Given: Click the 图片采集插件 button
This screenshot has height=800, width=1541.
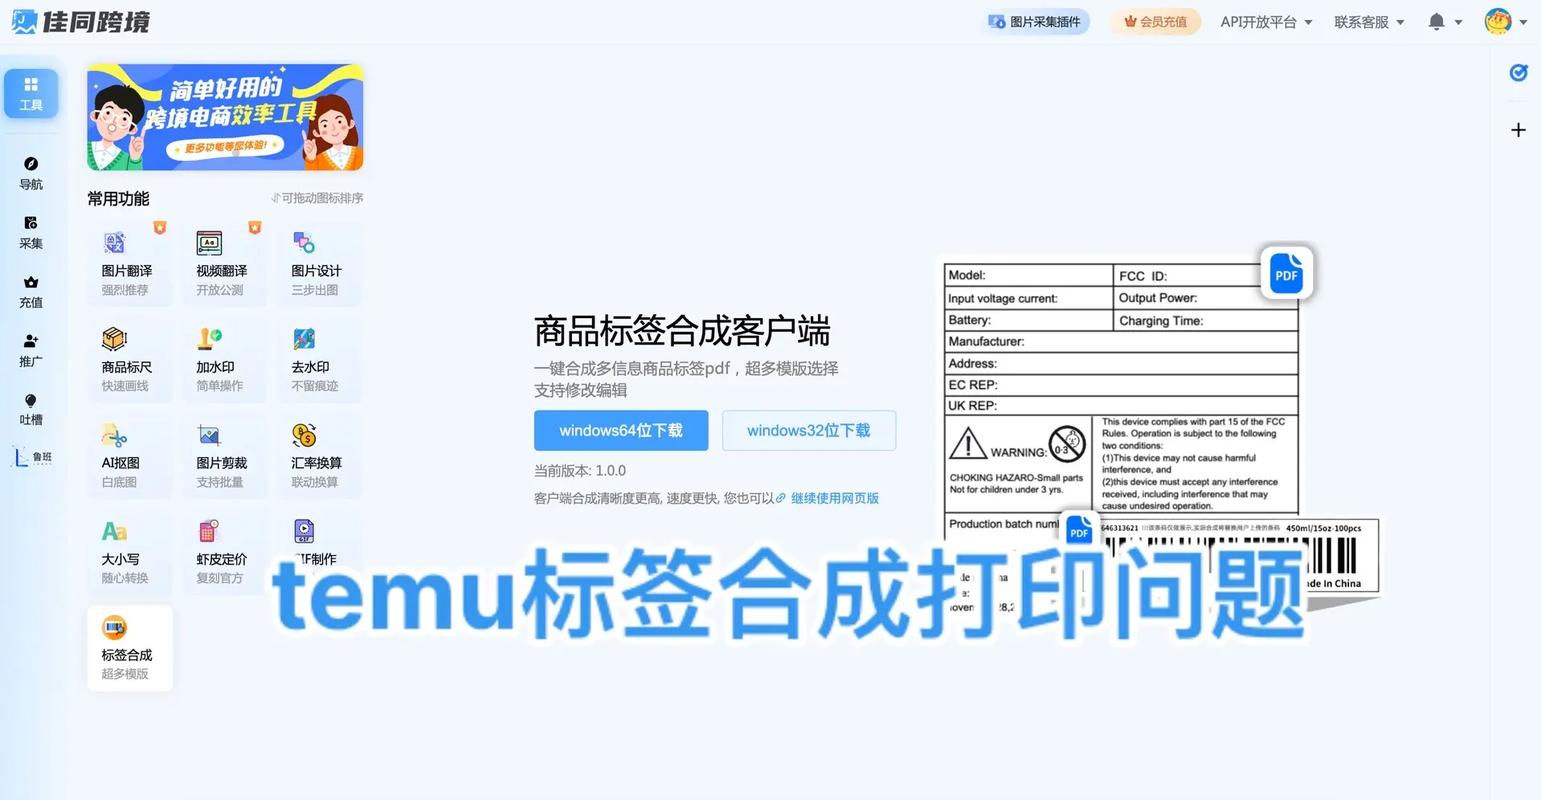Looking at the screenshot, I should coord(1034,21).
